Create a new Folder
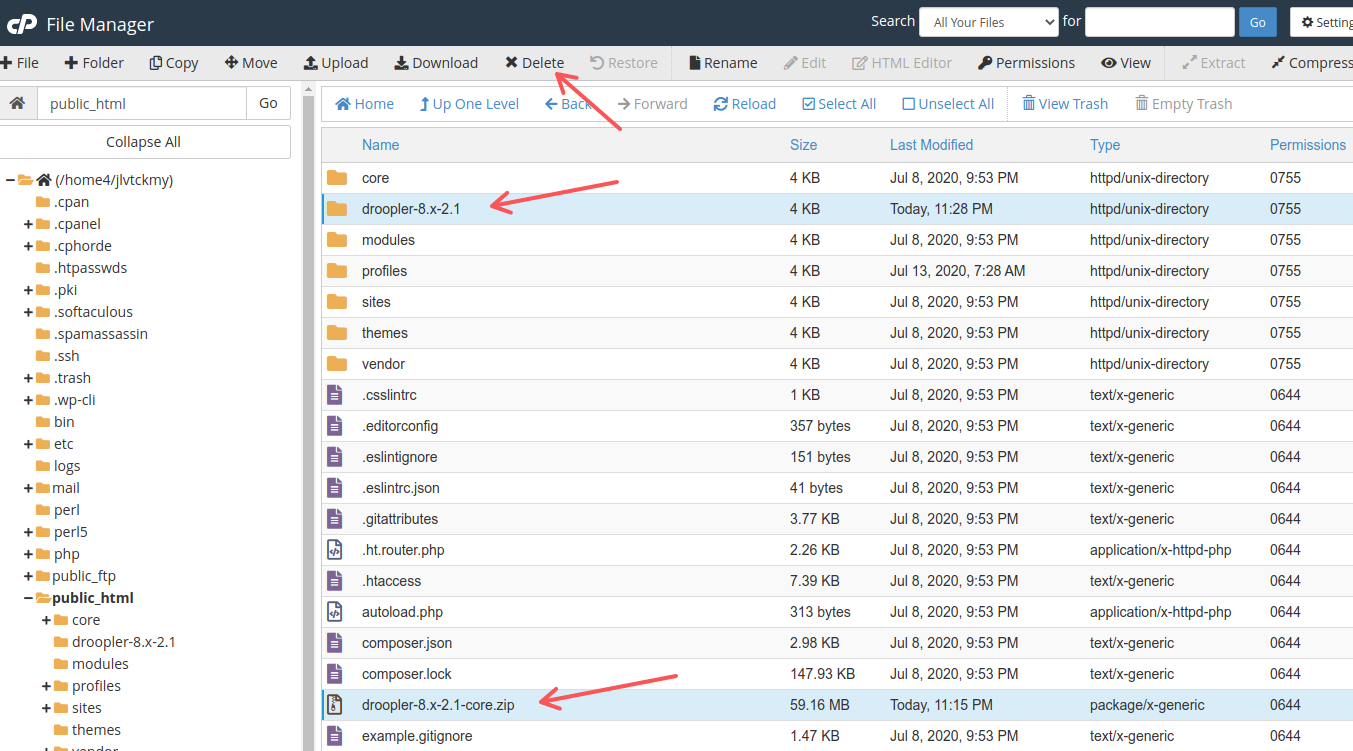The height and width of the screenshot is (751, 1353). tap(94, 63)
